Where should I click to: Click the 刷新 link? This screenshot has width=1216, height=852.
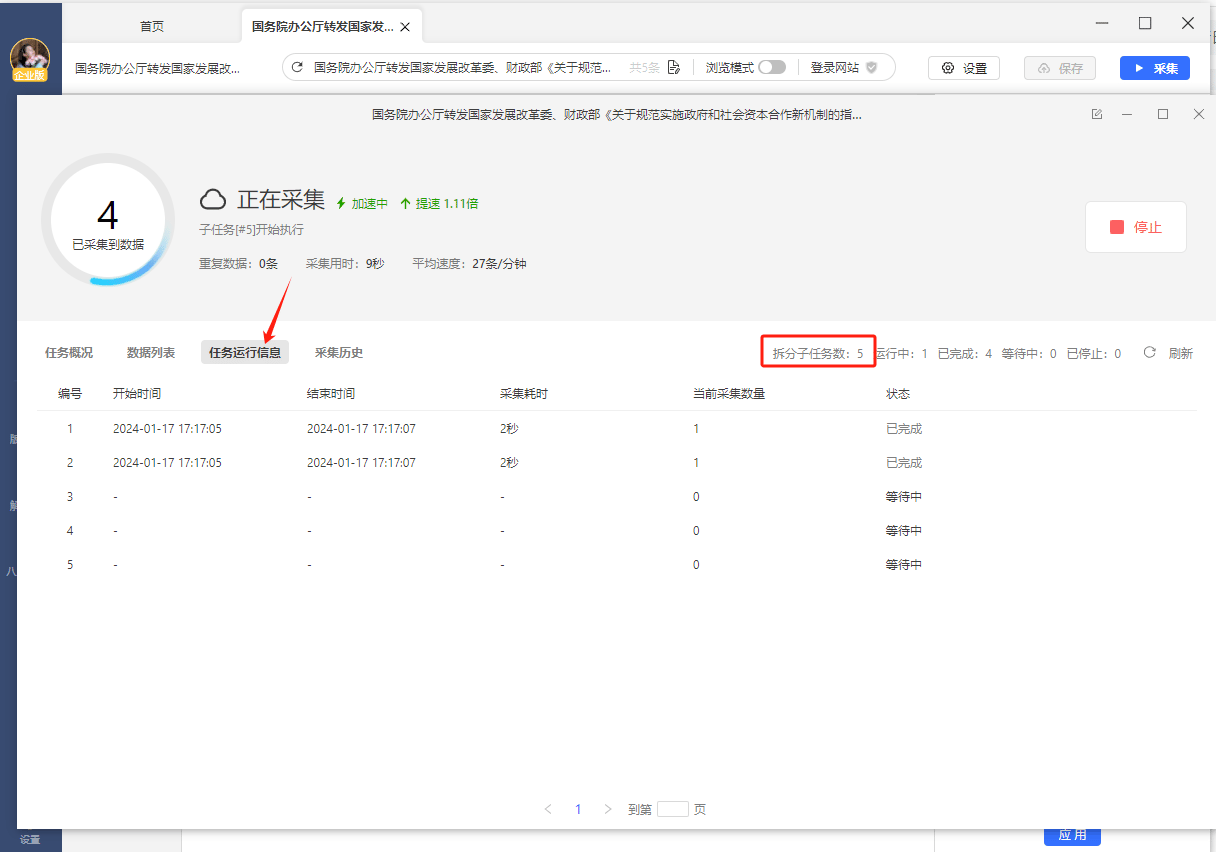tap(1181, 354)
